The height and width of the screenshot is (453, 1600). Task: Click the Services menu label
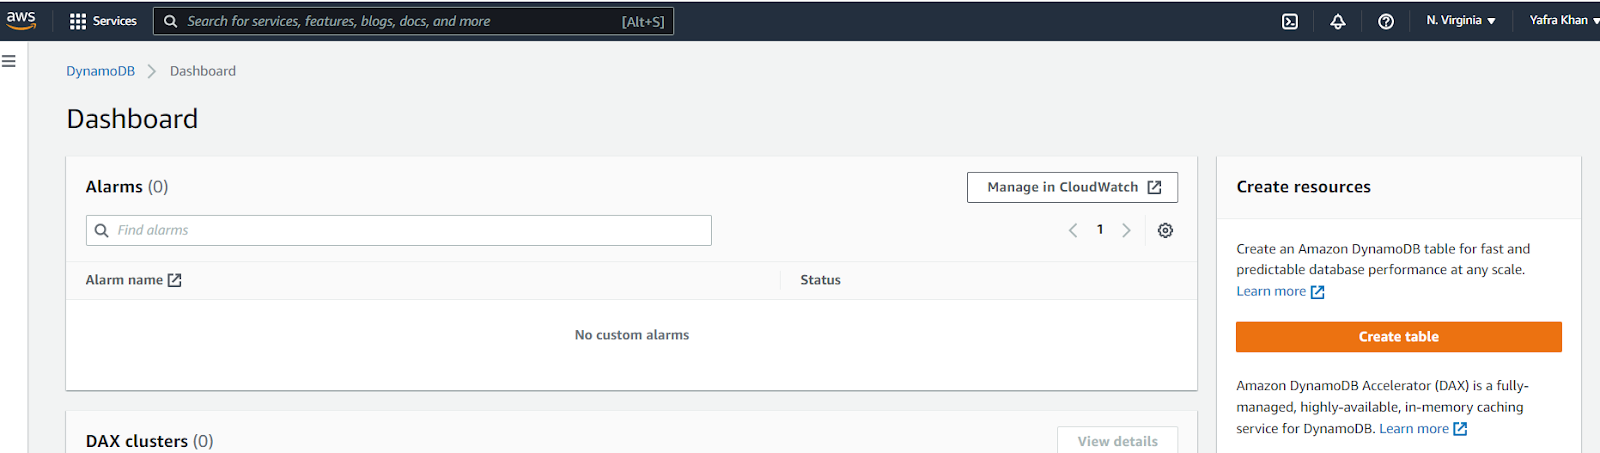pos(115,21)
